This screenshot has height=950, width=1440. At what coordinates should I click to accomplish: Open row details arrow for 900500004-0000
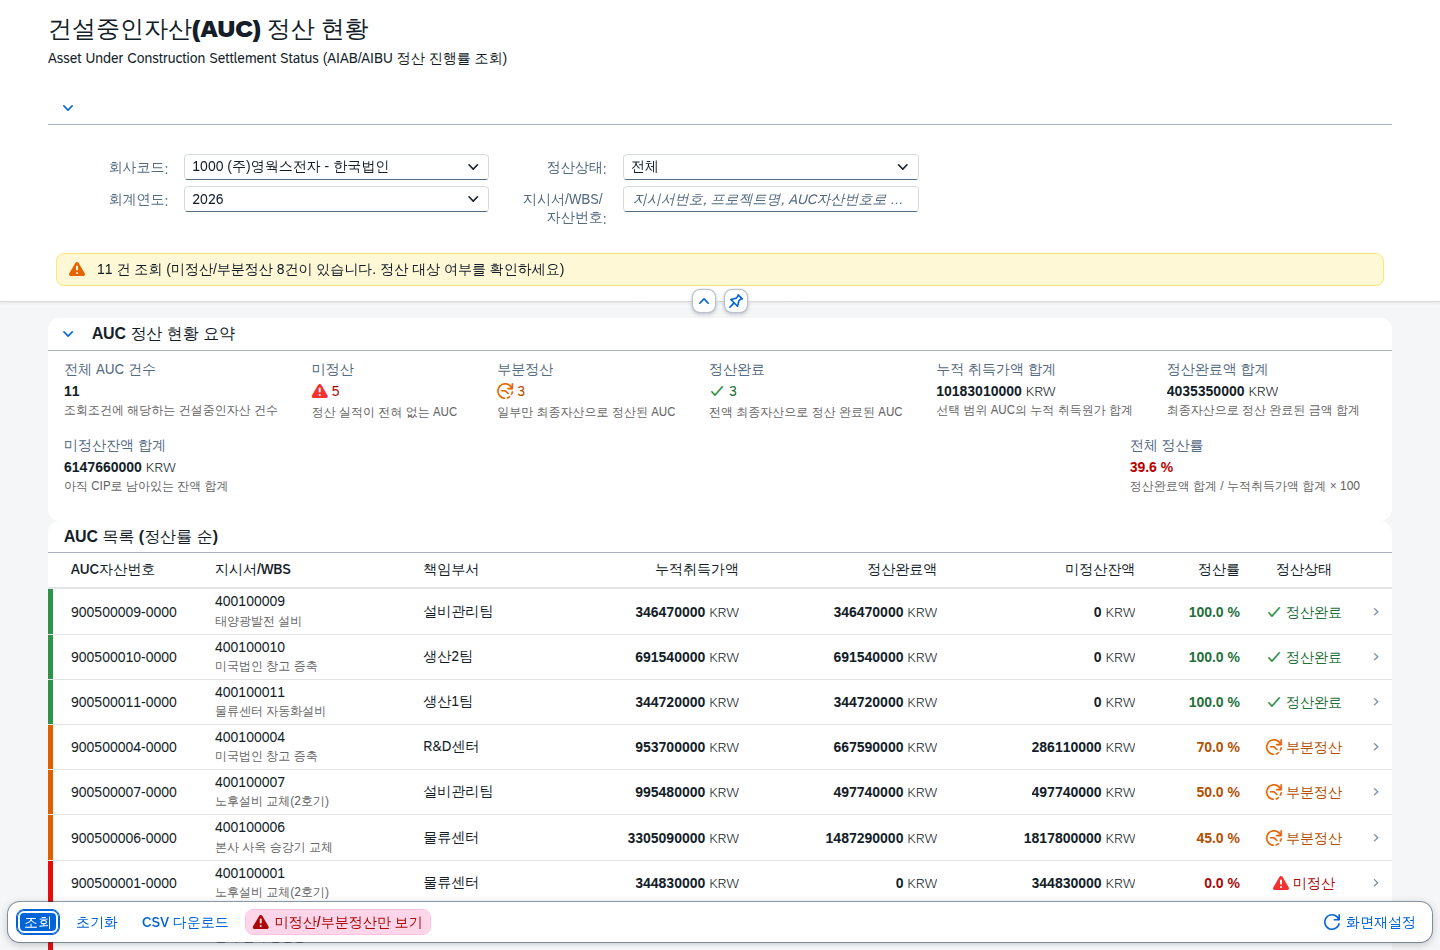1376,747
